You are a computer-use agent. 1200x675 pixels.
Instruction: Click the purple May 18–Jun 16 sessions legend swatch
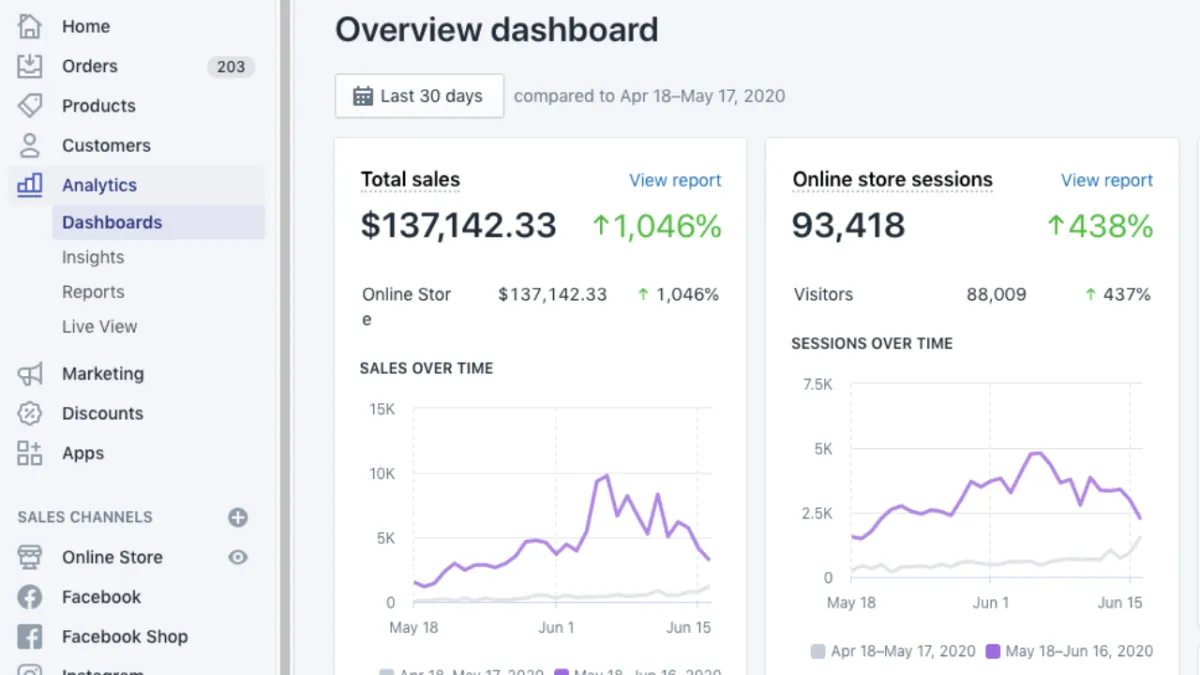click(x=993, y=651)
